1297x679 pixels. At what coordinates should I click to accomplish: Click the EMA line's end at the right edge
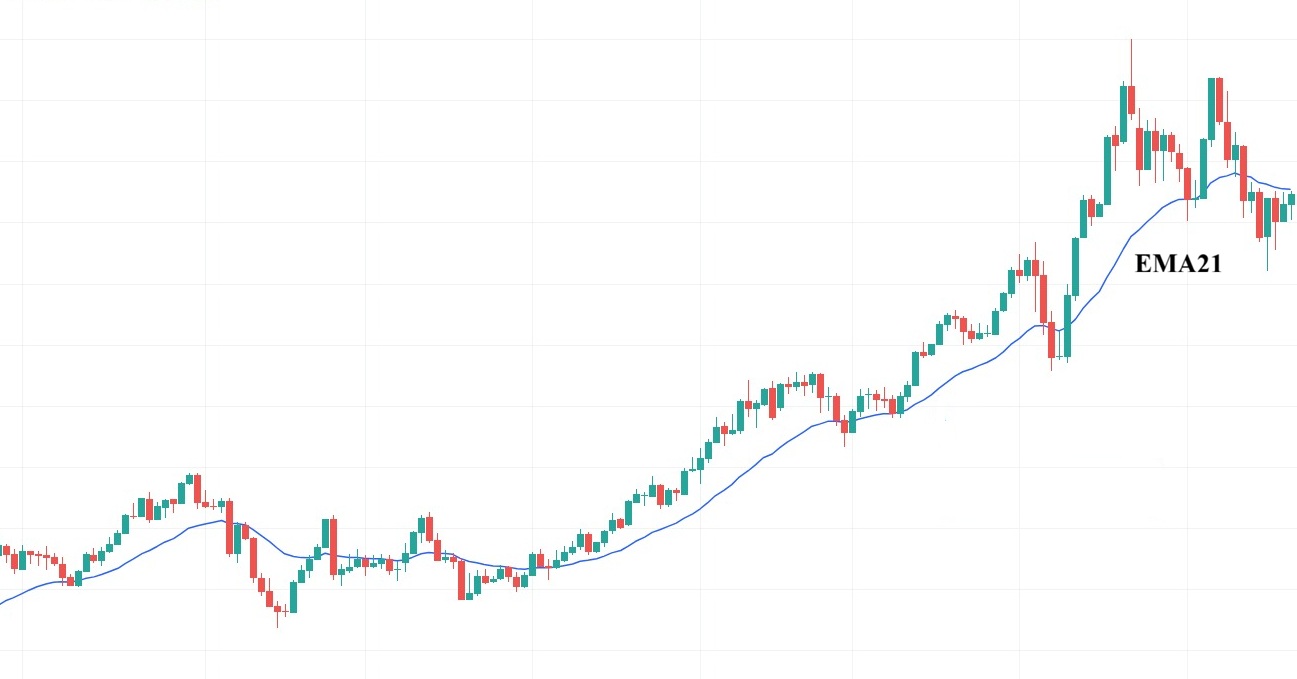click(1290, 189)
